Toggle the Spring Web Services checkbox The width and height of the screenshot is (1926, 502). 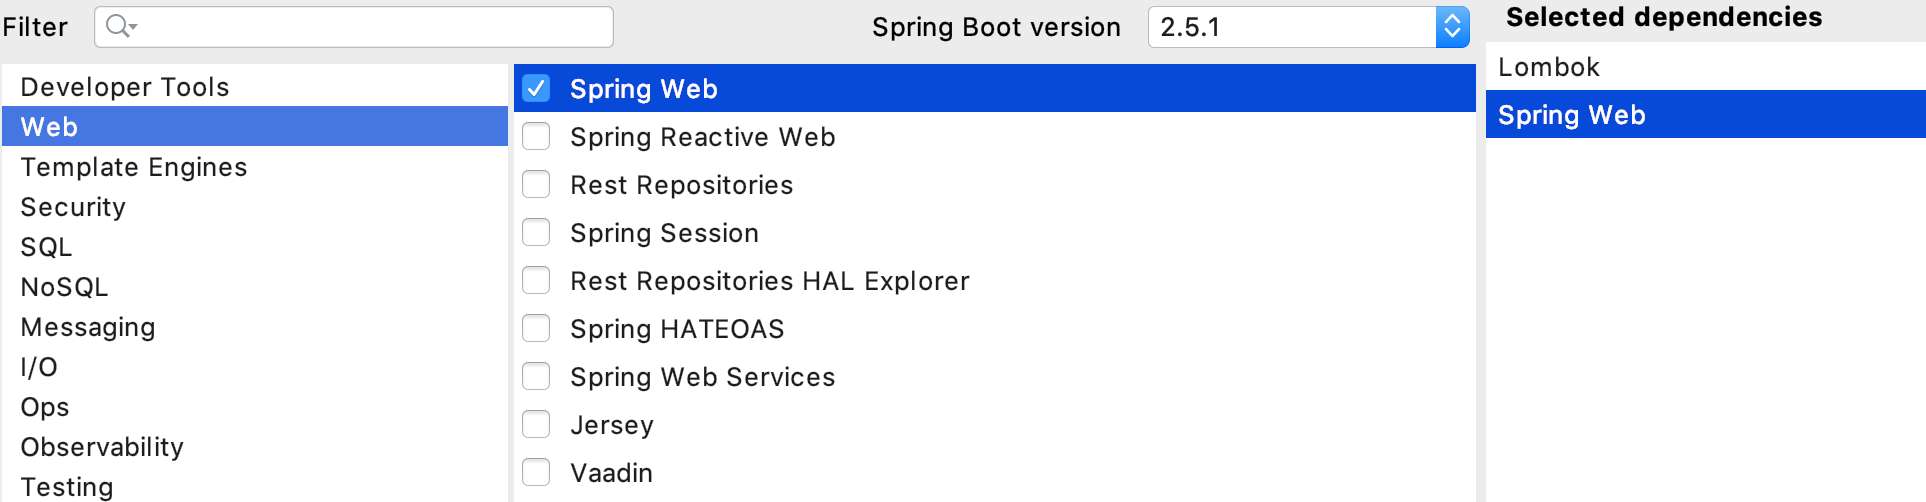tap(537, 377)
